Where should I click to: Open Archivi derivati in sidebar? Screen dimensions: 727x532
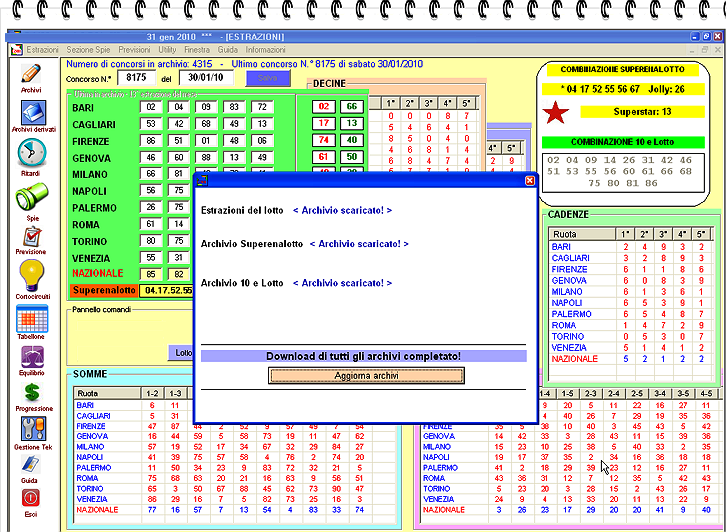(x=31, y=112)
